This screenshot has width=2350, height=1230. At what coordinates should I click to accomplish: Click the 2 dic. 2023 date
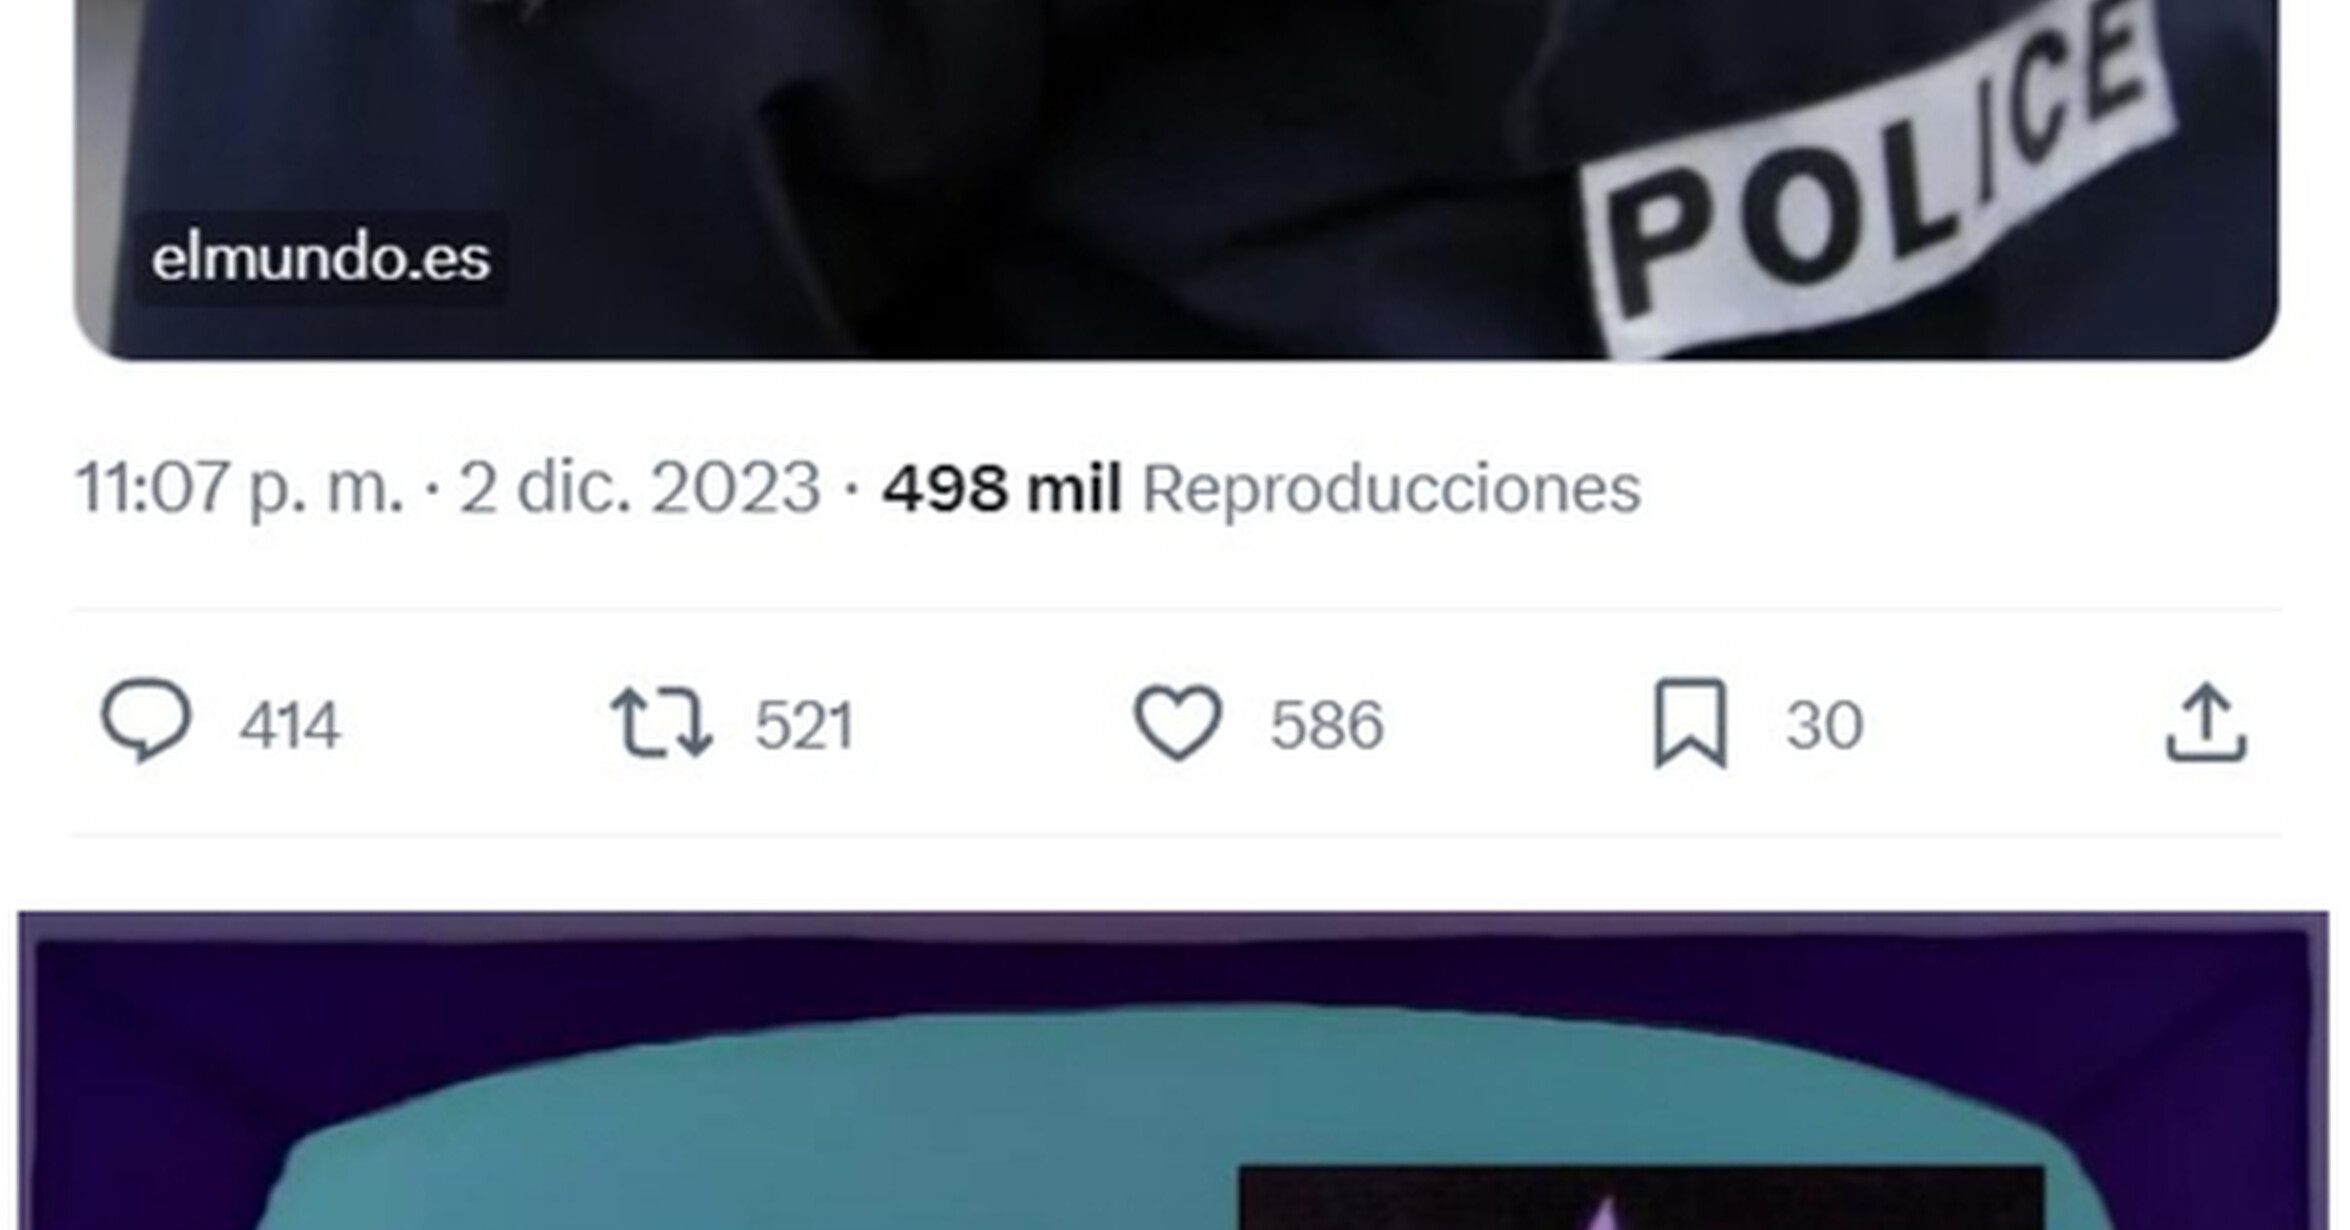(x=640, y=488)
